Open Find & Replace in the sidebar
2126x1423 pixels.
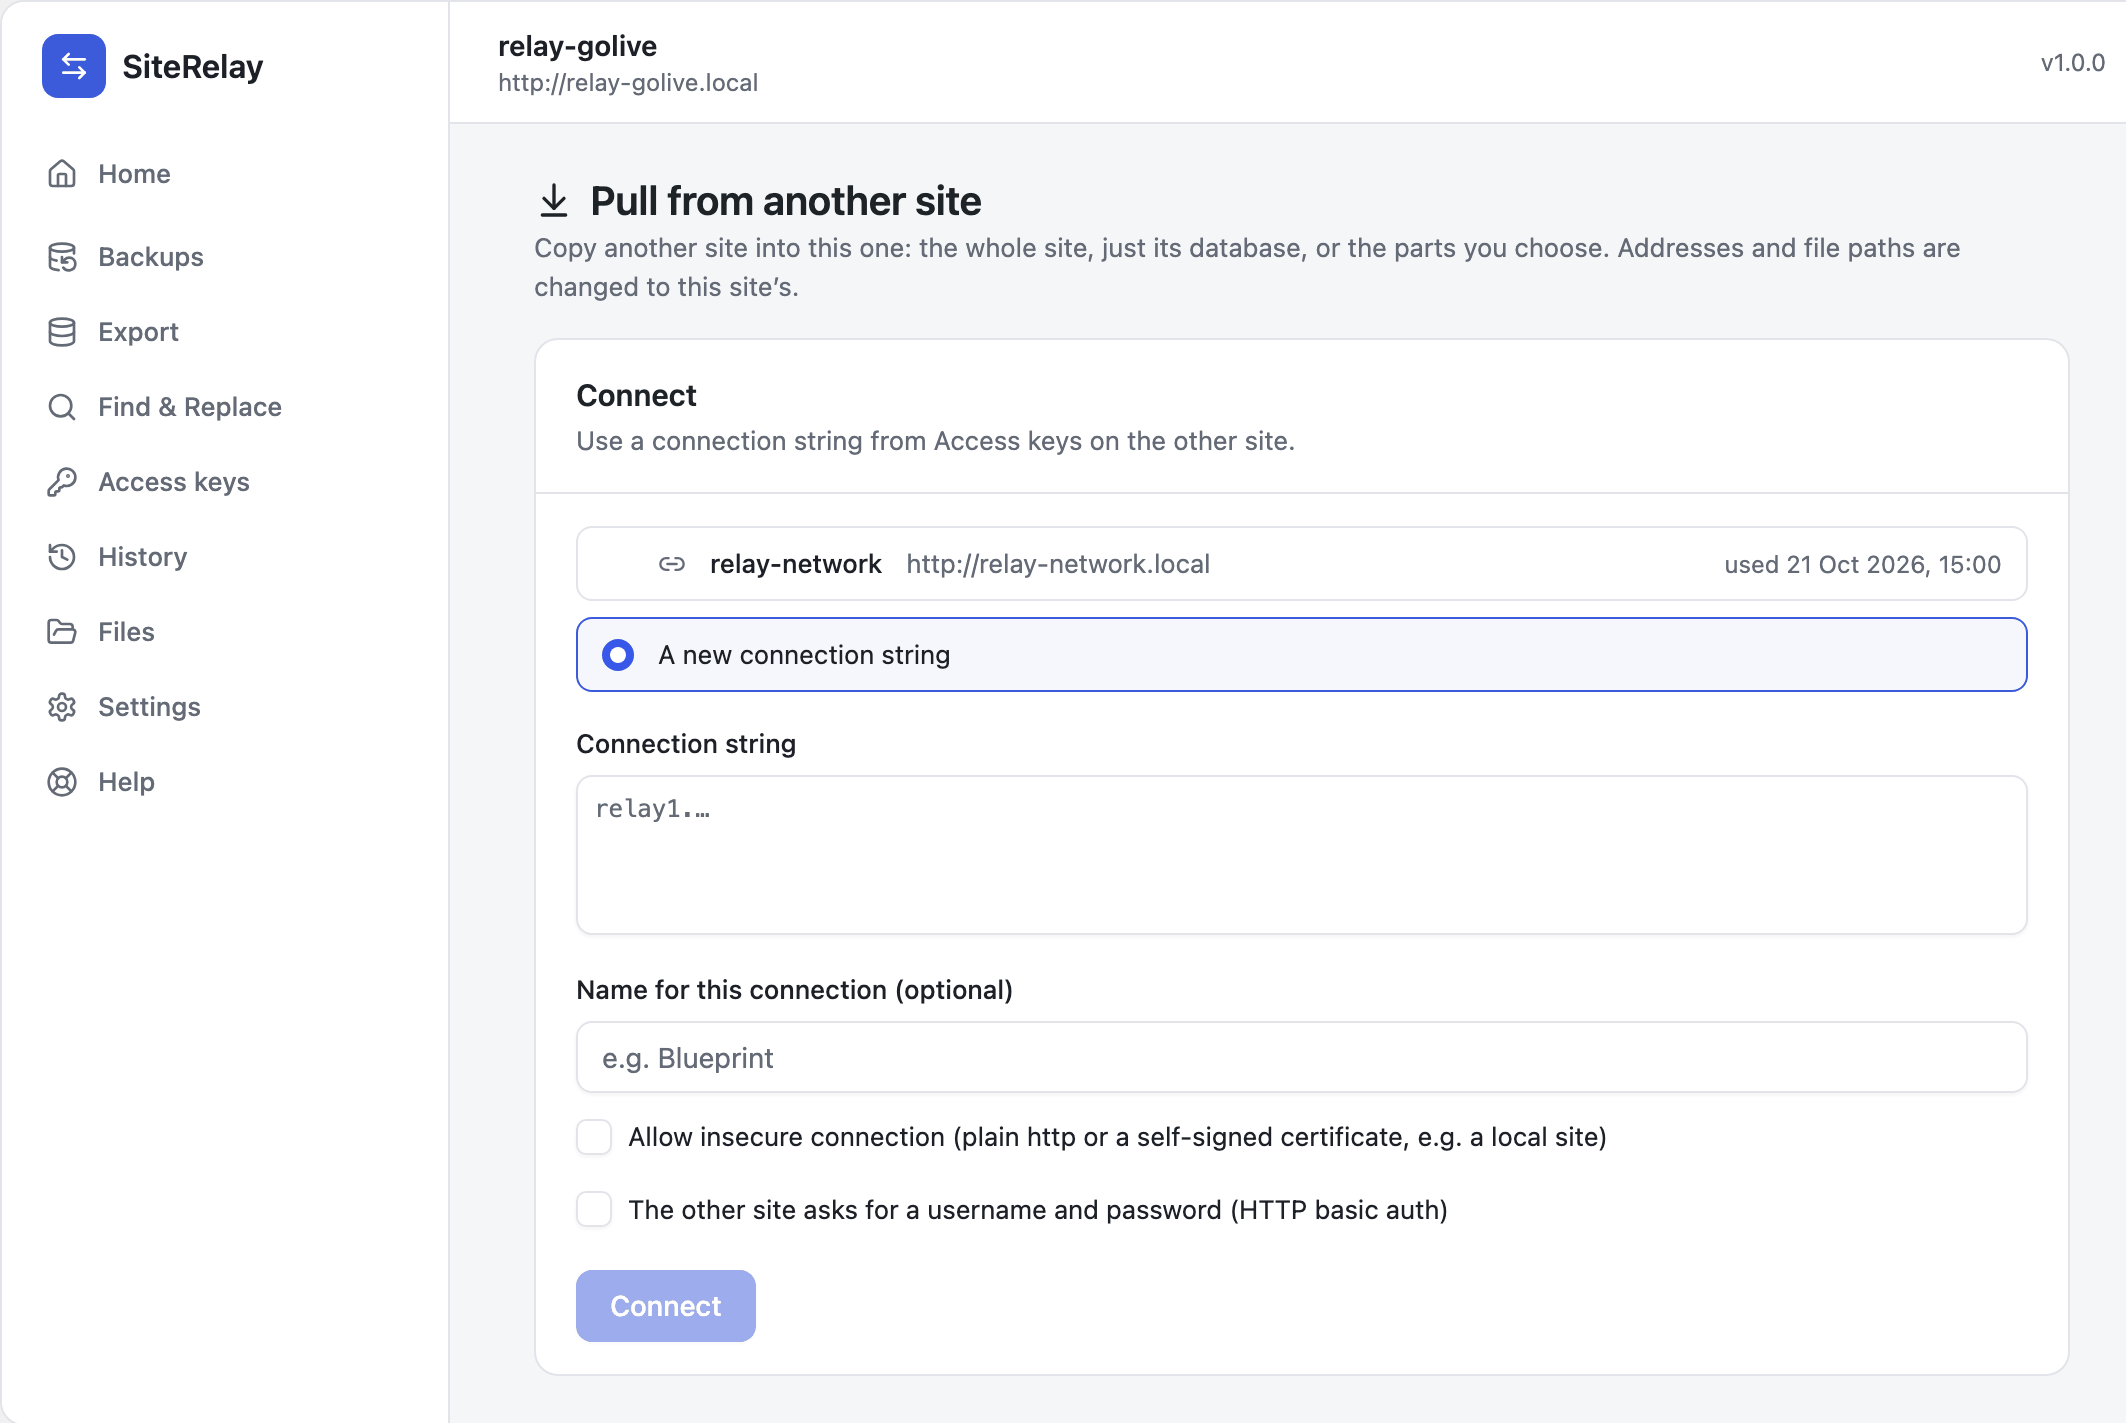point(190,407)
